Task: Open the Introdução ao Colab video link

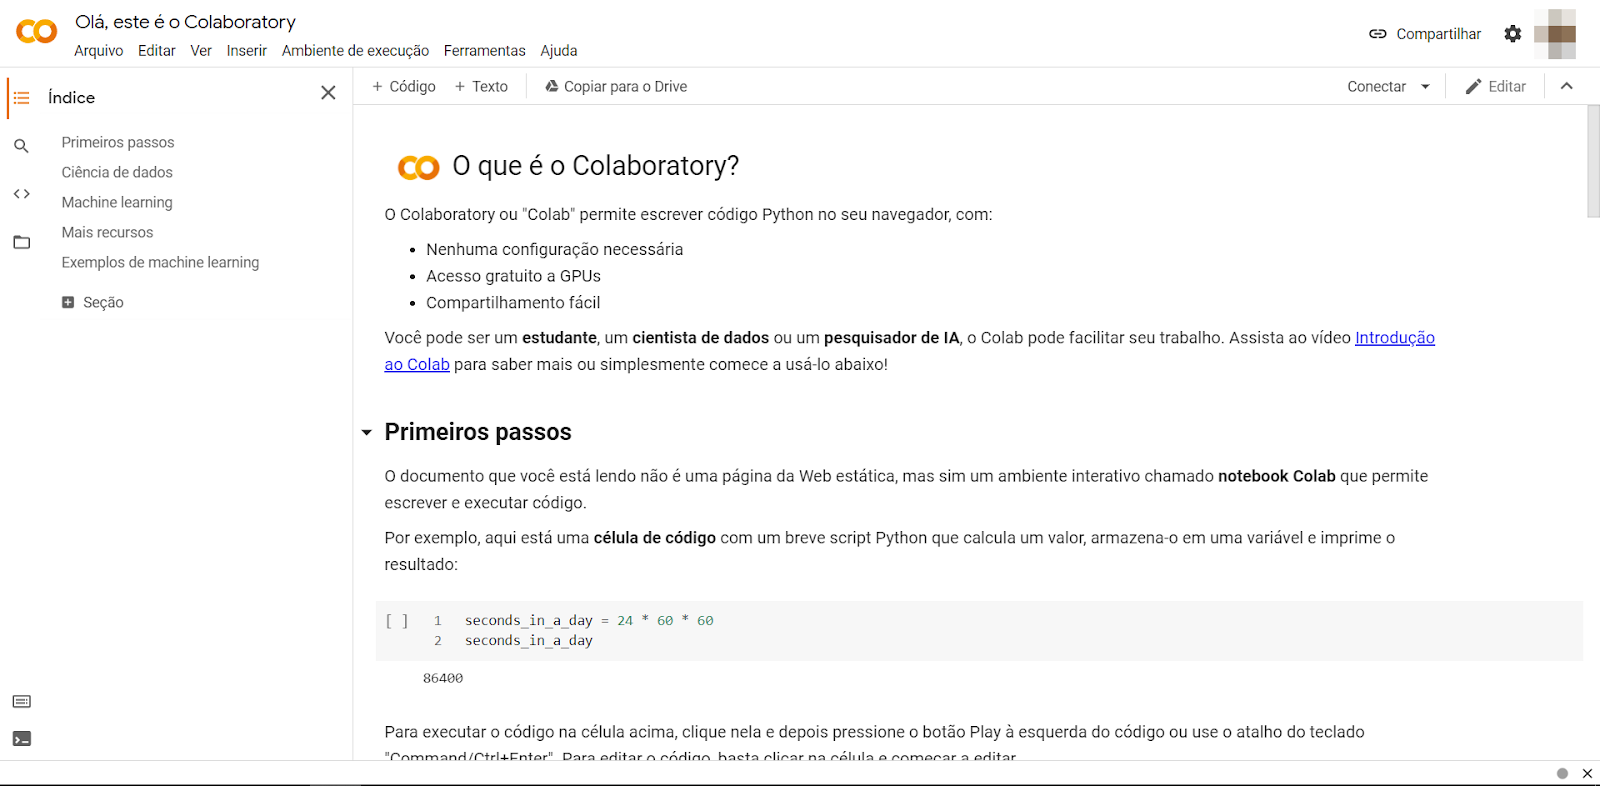Action: 1395,338
